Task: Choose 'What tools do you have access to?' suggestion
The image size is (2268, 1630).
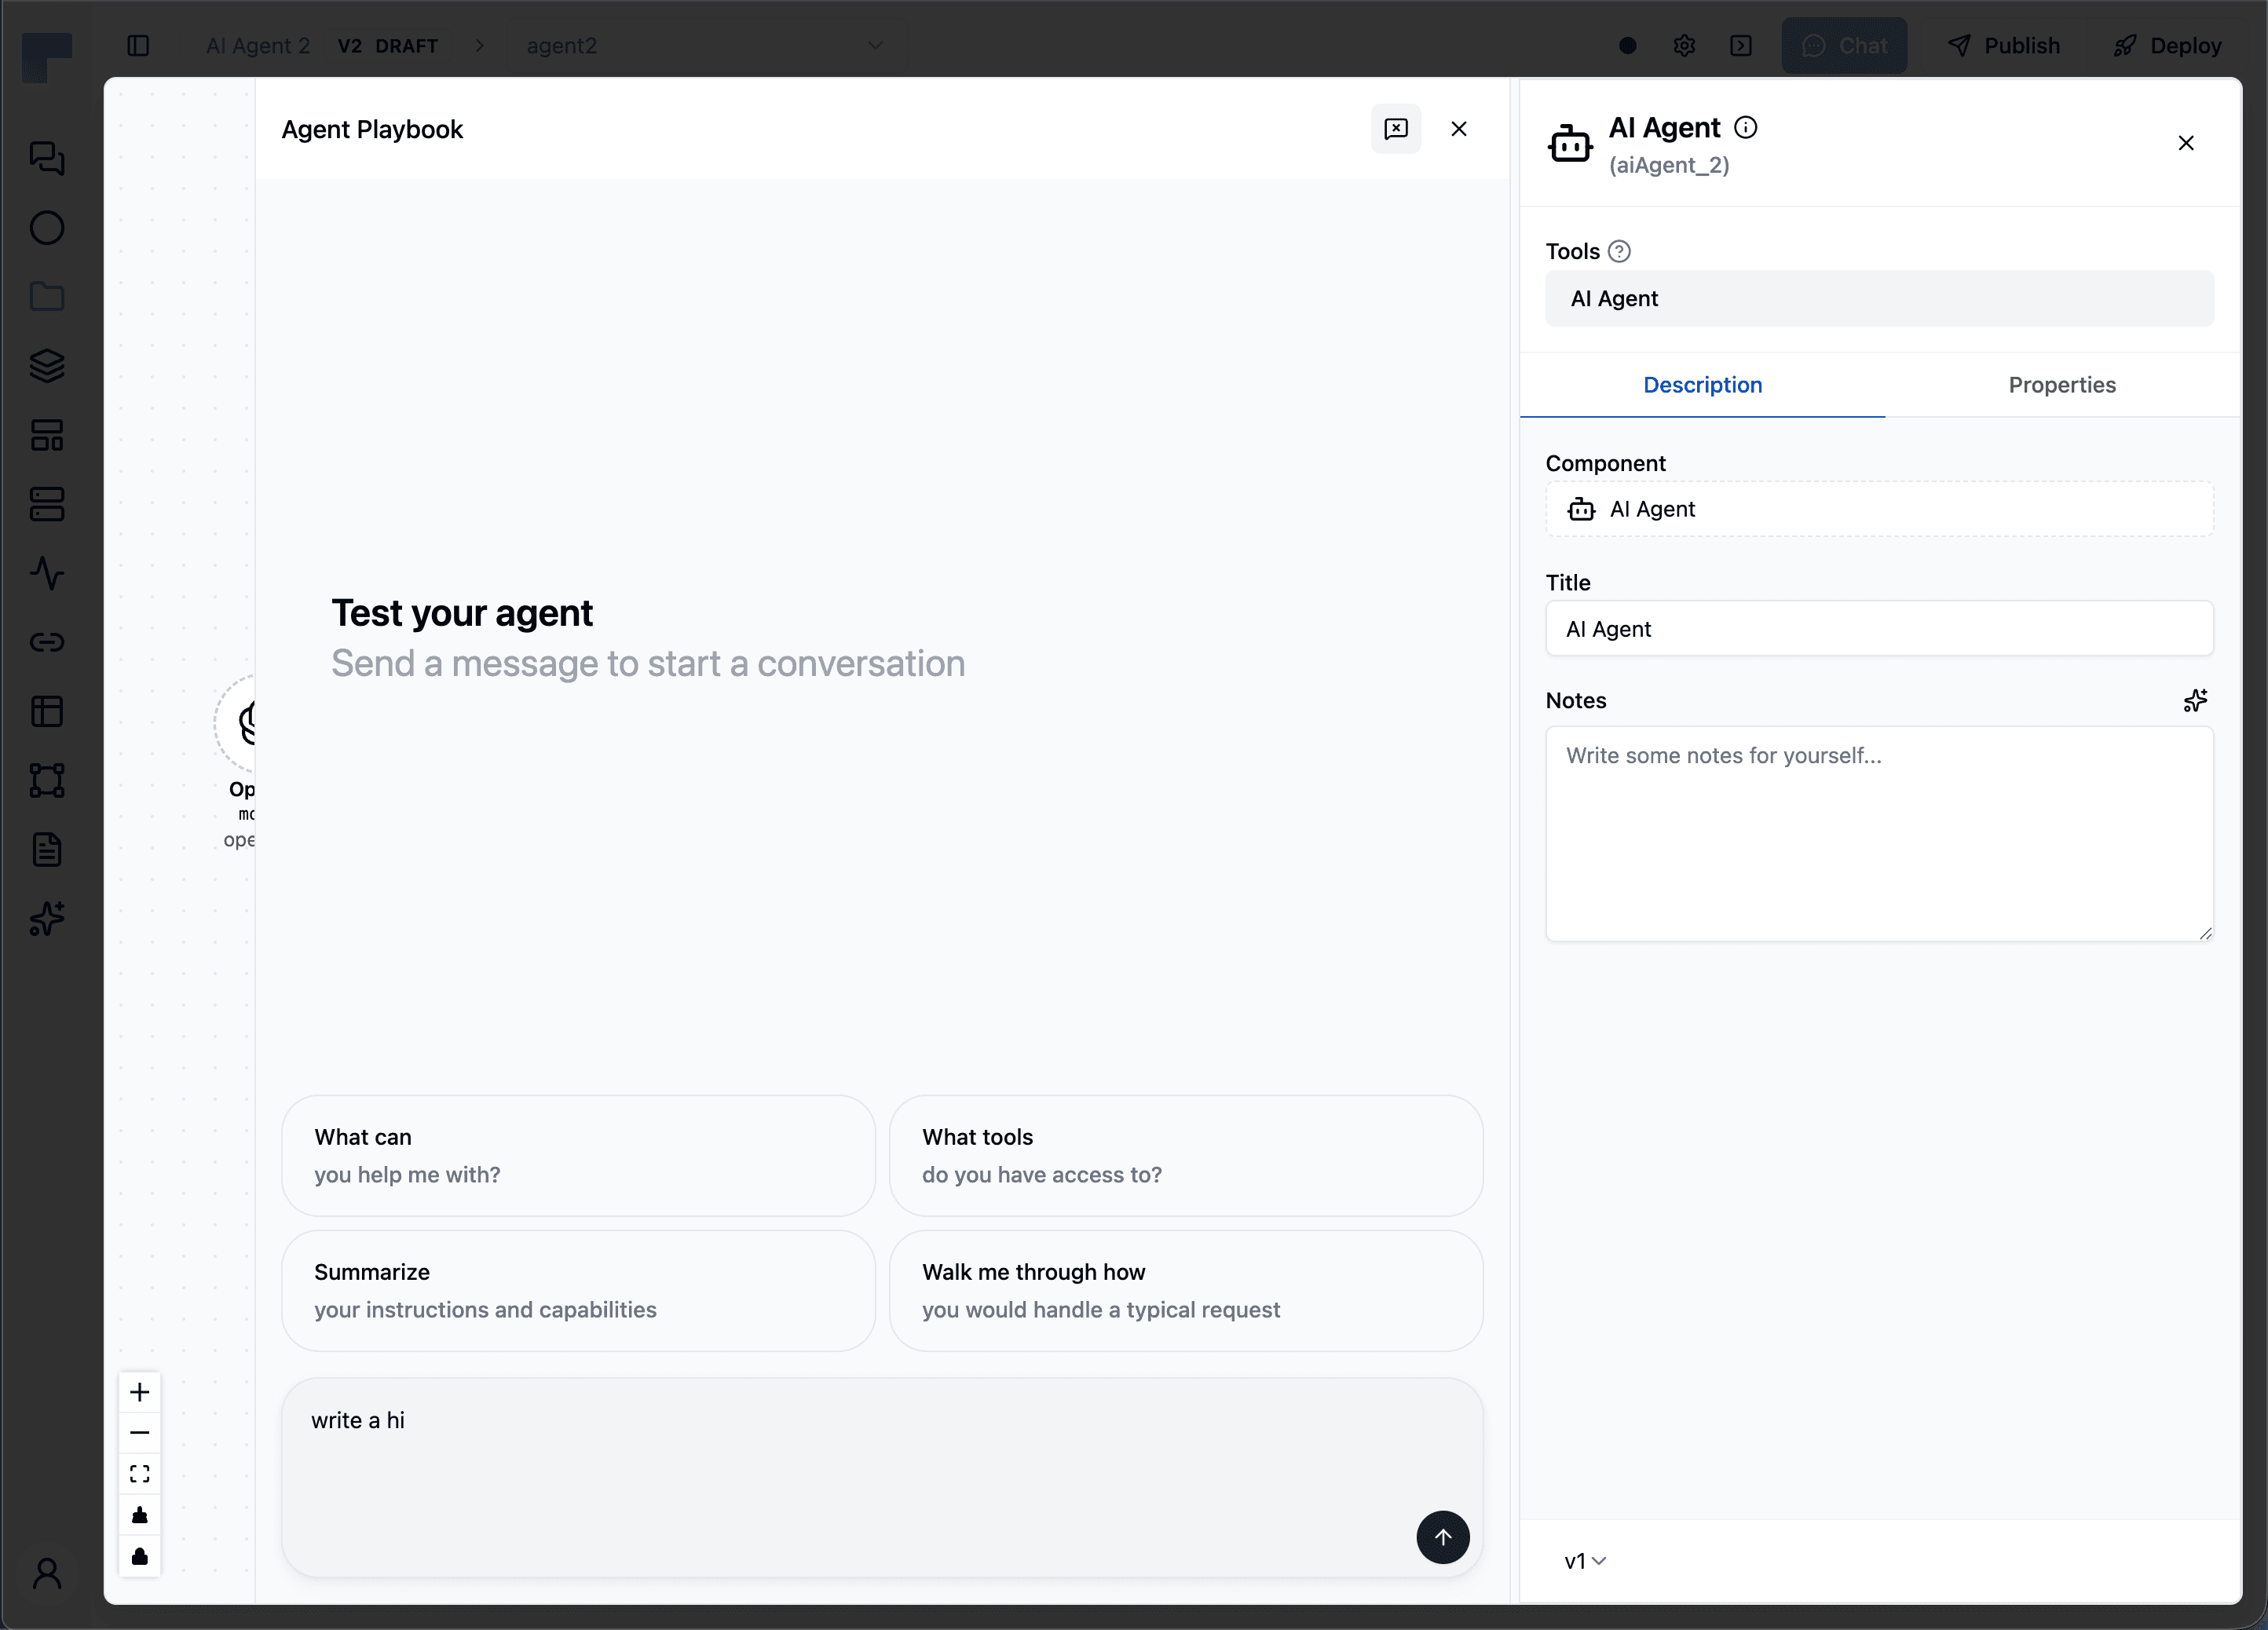Action: 1186,1156
